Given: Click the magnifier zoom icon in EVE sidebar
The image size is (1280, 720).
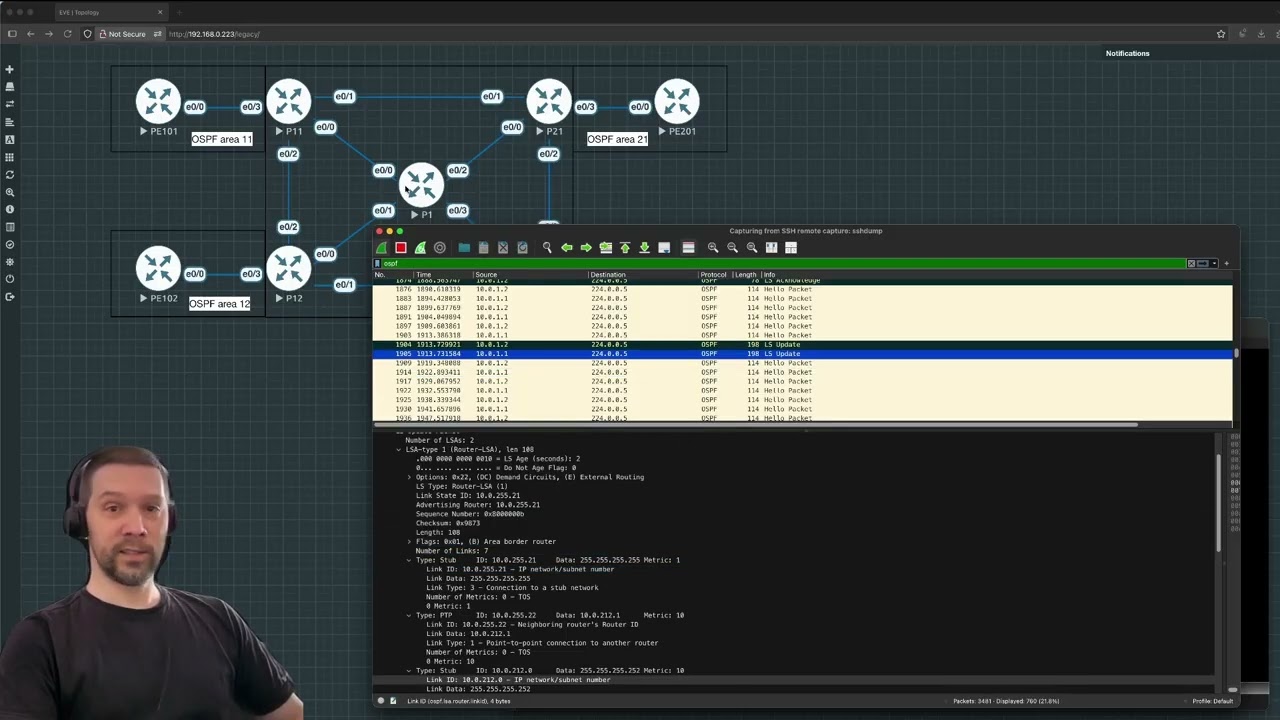Looking at the screenshot, I should 10,192.
